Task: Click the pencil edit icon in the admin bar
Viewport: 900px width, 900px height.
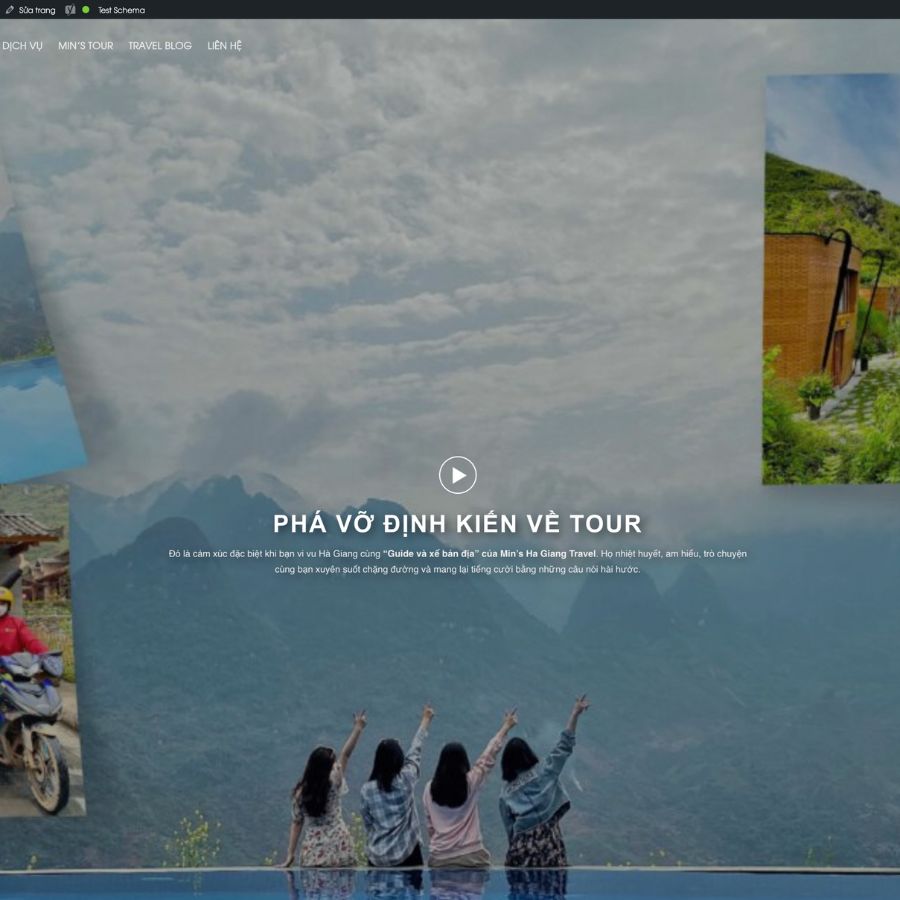Action: point(10,9)
